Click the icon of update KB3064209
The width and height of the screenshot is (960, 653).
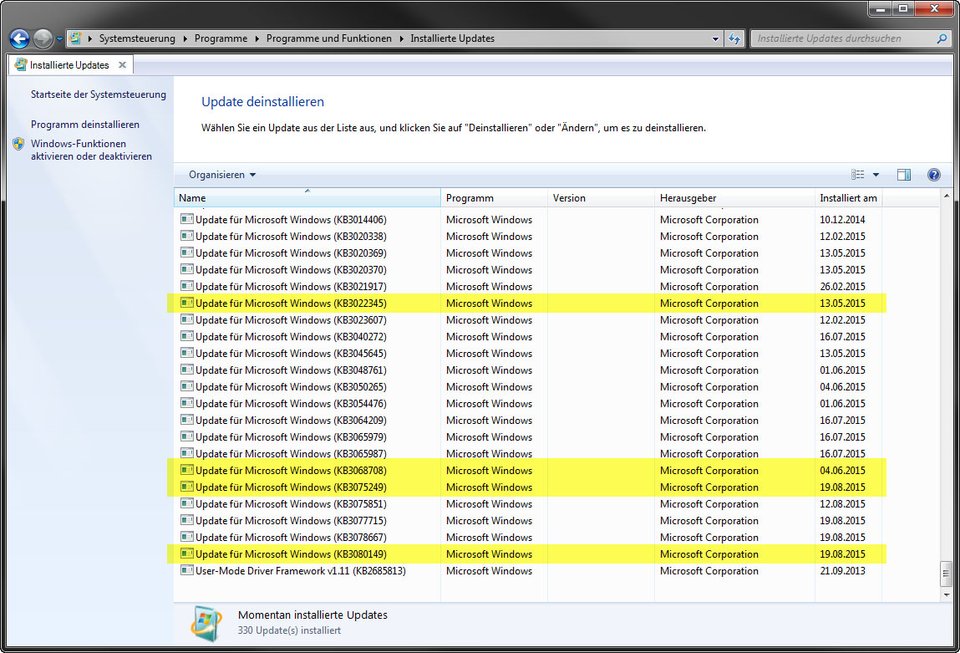(187, 420)
